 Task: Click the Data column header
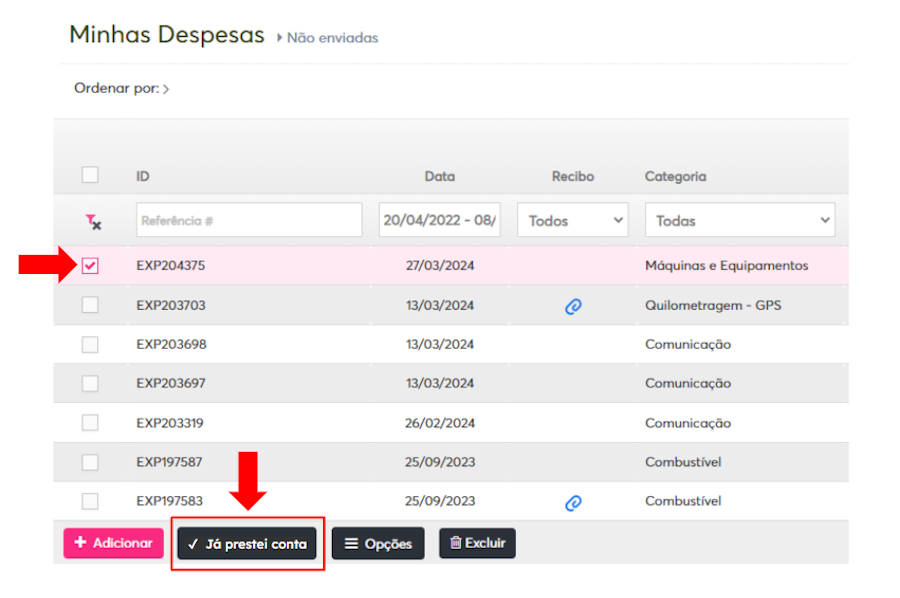tap(440, 176)
